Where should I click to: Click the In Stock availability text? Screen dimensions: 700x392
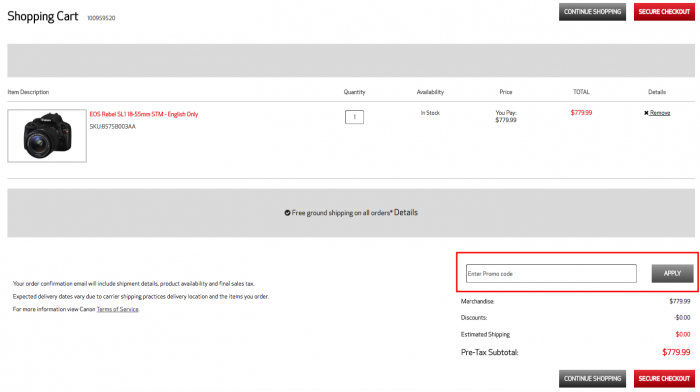tap(430, 113)
